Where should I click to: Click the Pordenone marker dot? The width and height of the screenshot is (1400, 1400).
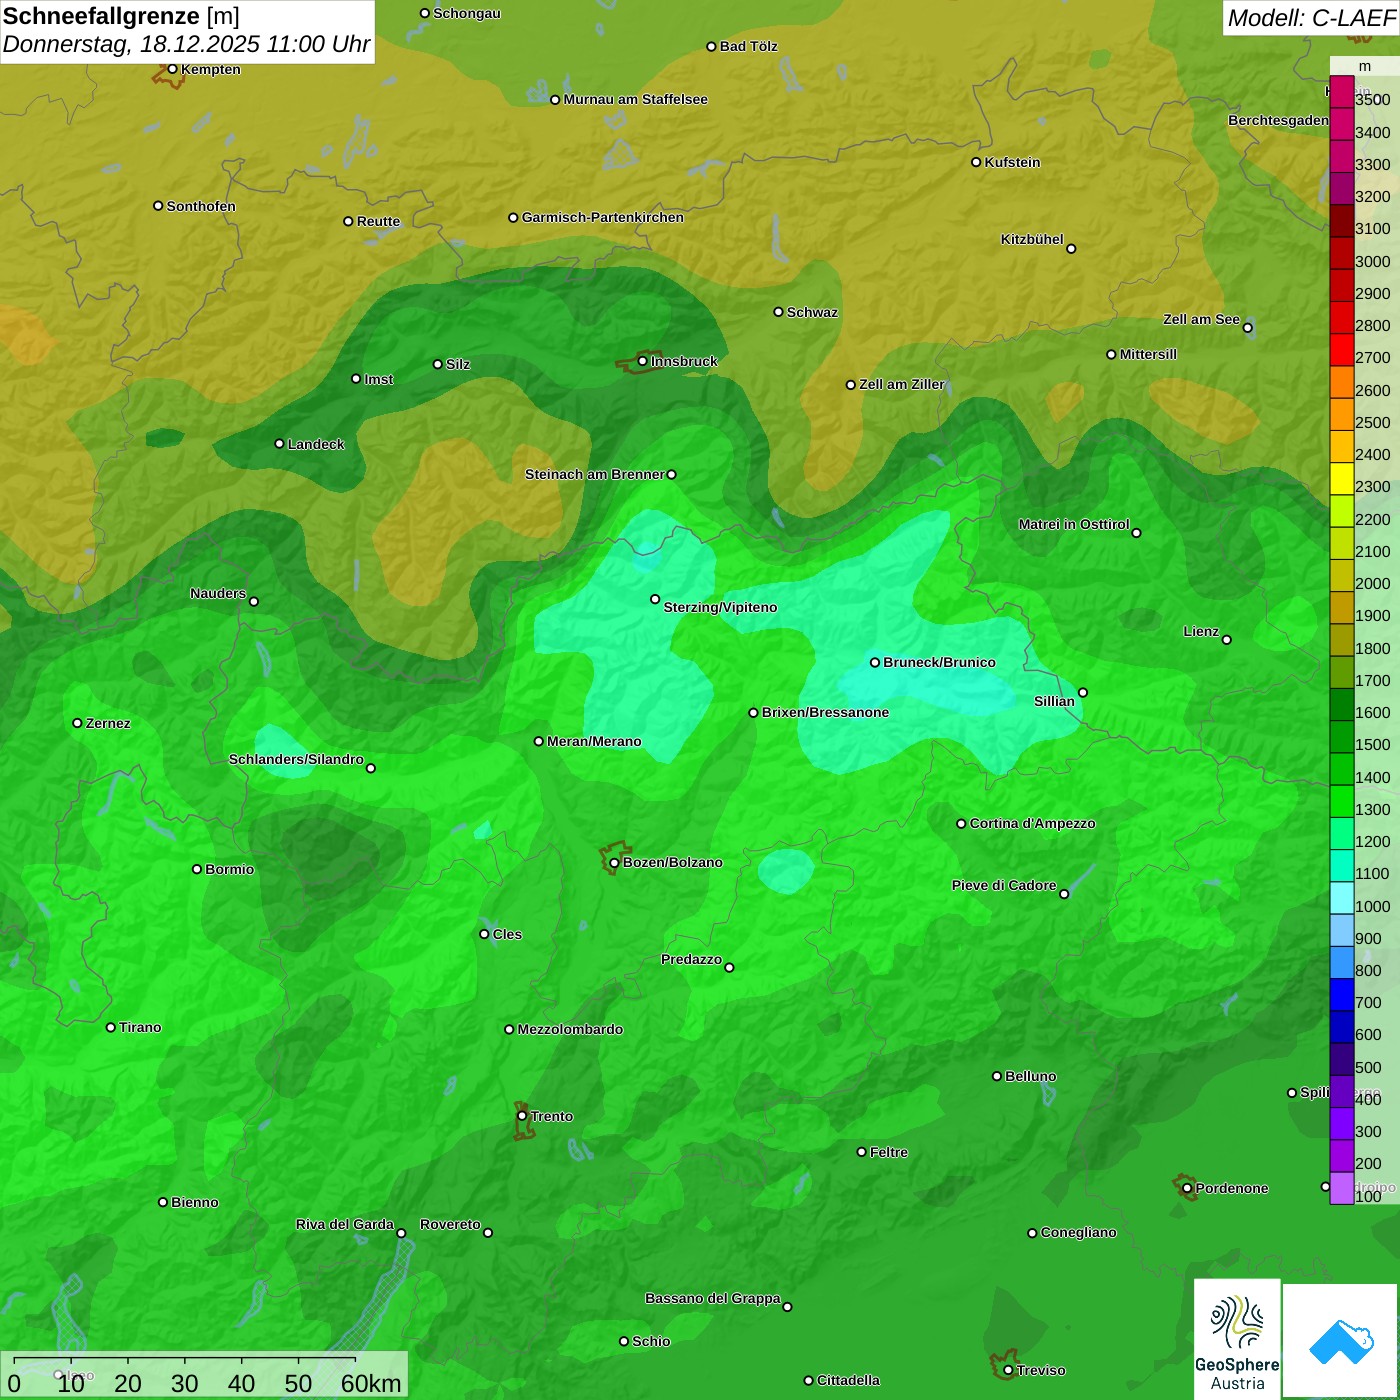pos(1187,1188)
